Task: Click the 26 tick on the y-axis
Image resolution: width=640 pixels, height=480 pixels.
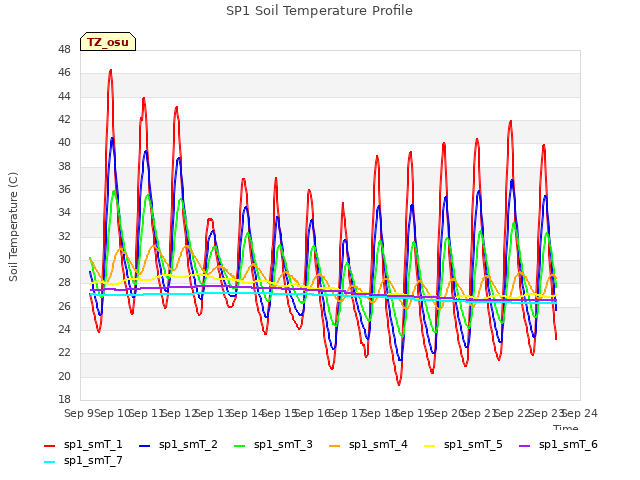Action: coord(64,306)
